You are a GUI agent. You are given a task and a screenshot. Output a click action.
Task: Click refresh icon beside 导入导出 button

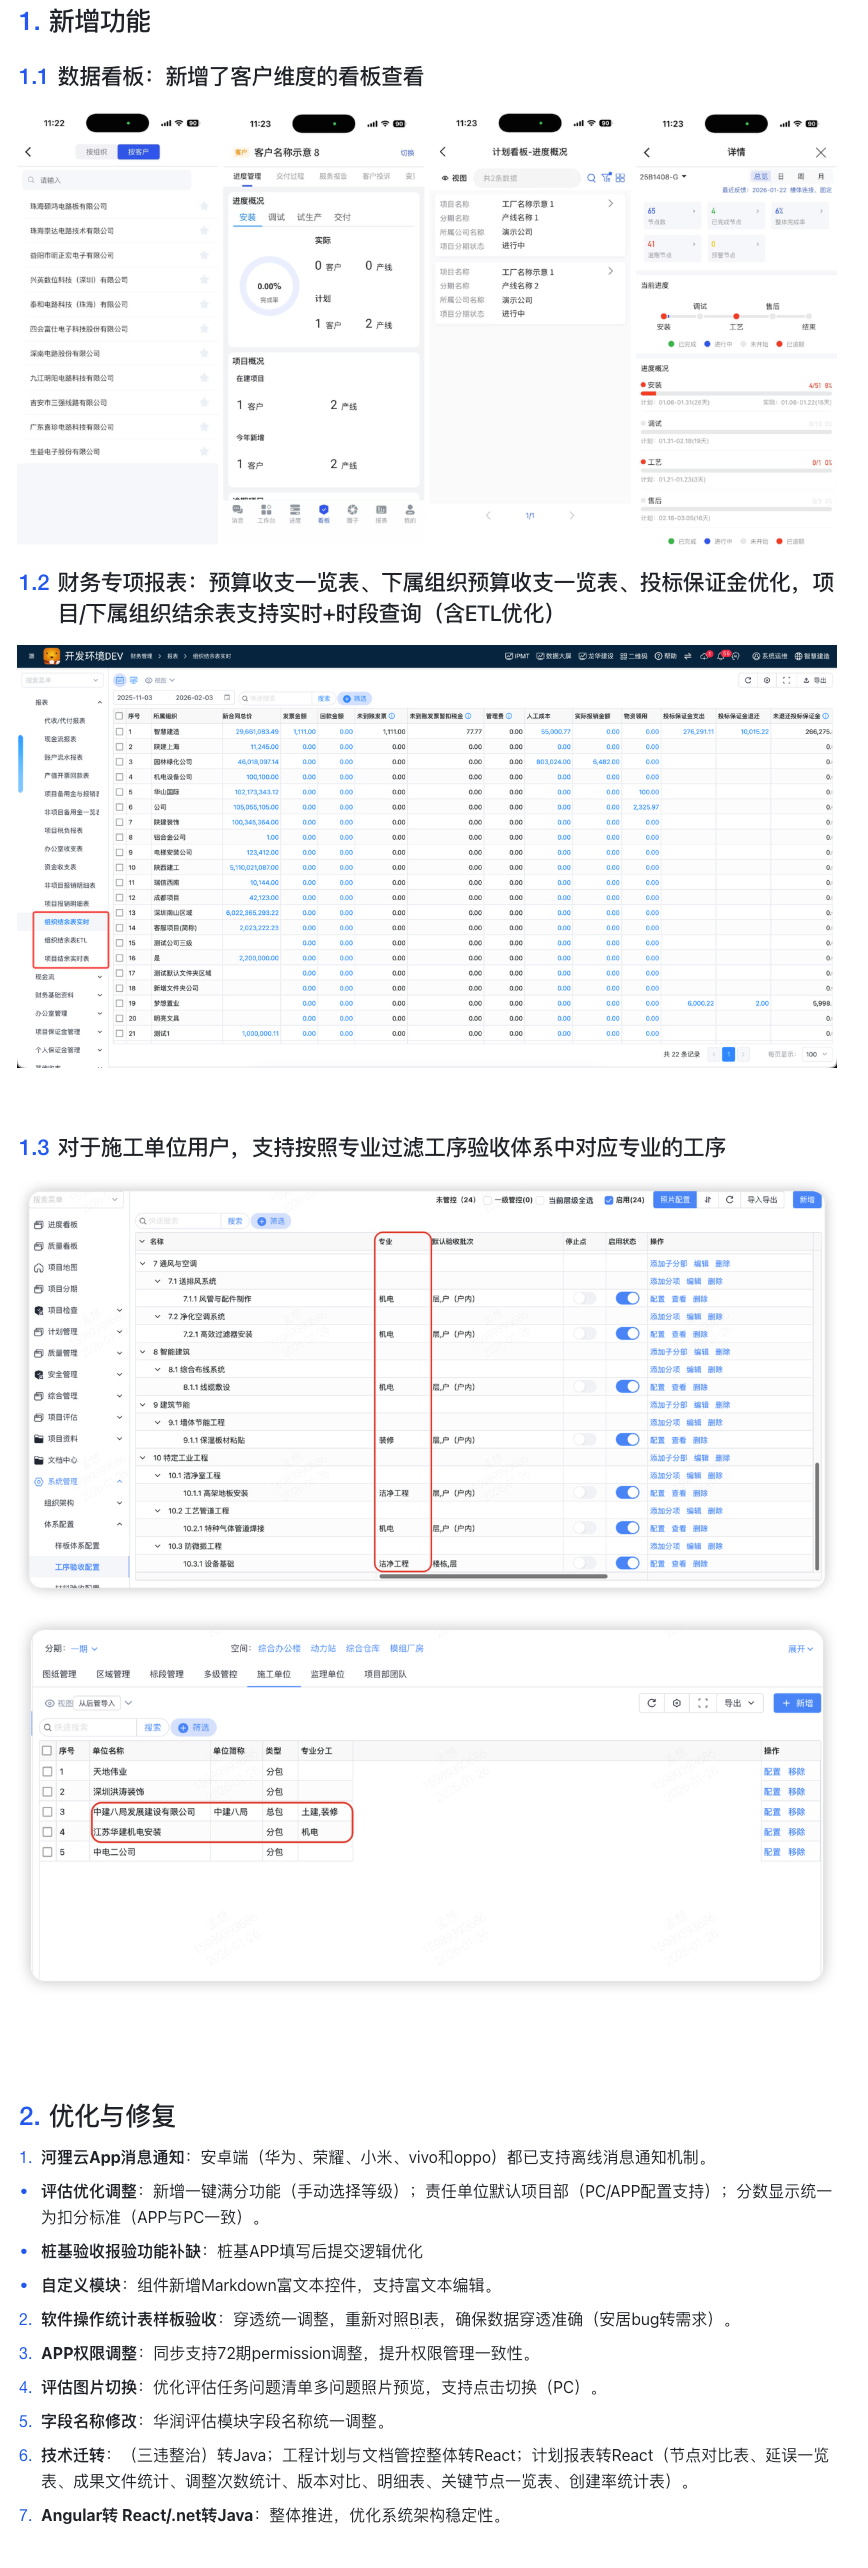tap(729, 1199)
